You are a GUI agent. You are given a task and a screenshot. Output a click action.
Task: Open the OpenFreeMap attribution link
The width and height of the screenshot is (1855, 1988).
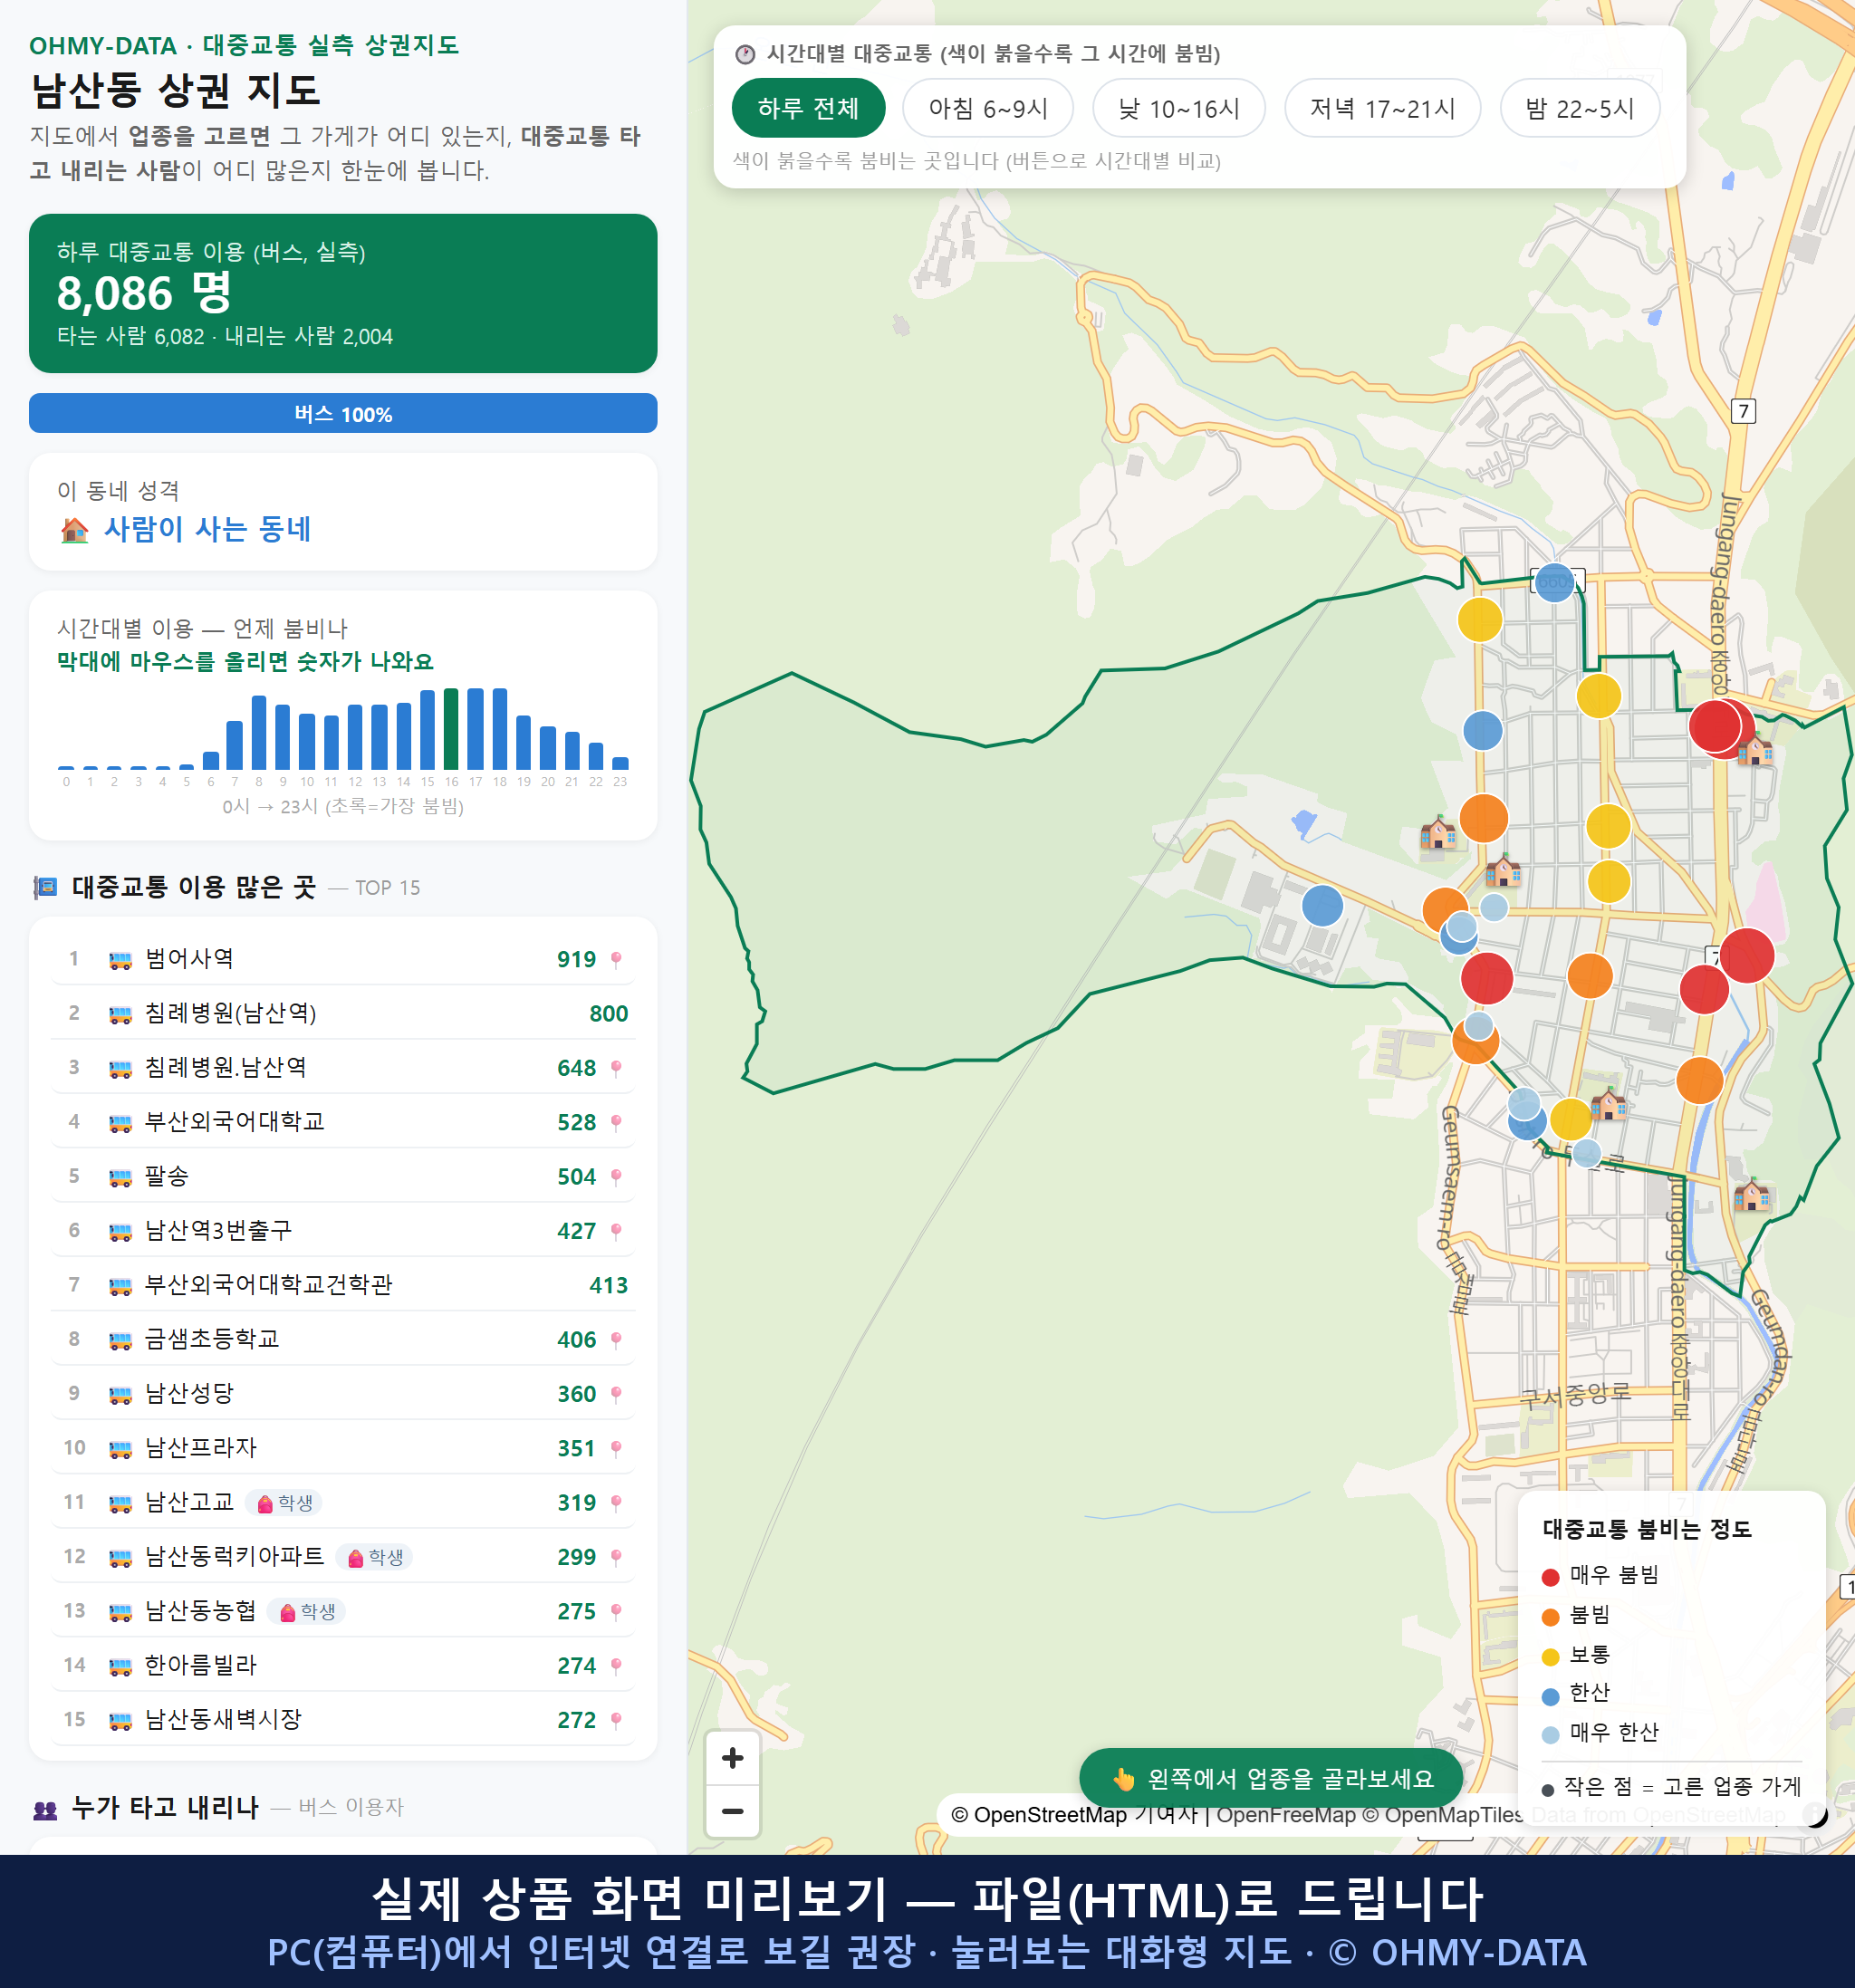[x=1285, y=1814]
